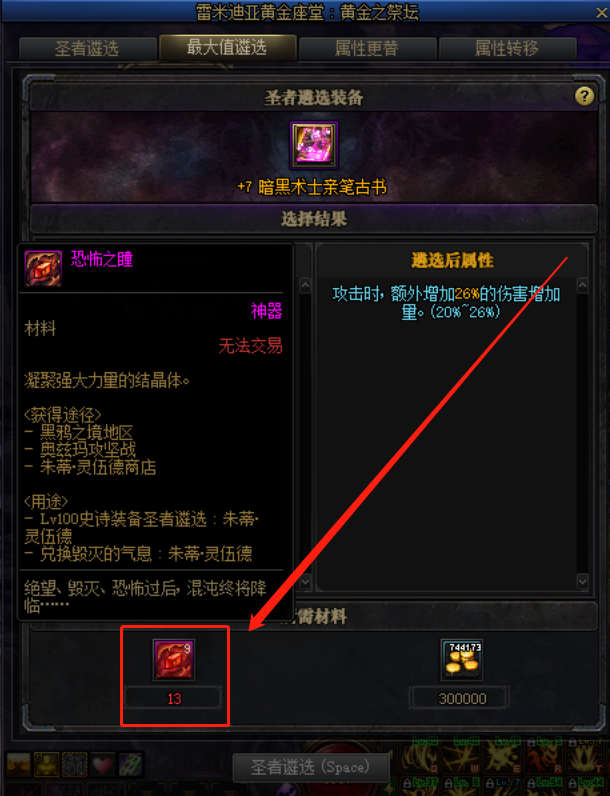The image size is (610, 796).
Task: Click down arrow of left panel scrollbar
Action: click(x=305, y=581)
